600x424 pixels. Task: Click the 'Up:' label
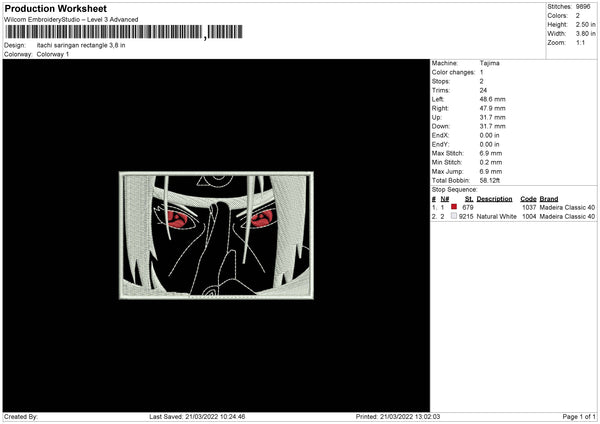437,117
